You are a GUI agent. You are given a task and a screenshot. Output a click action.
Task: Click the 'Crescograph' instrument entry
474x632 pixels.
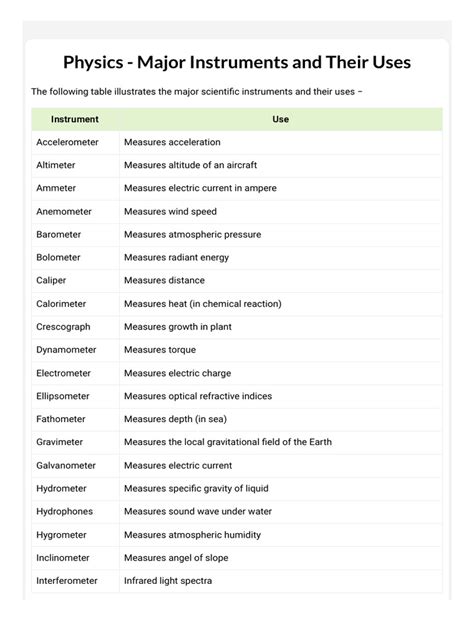click(63, 327)
